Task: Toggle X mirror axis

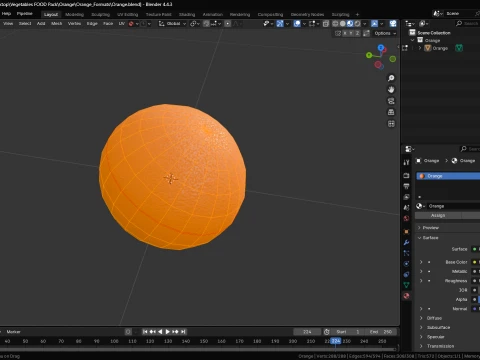Action: [345, 33]
